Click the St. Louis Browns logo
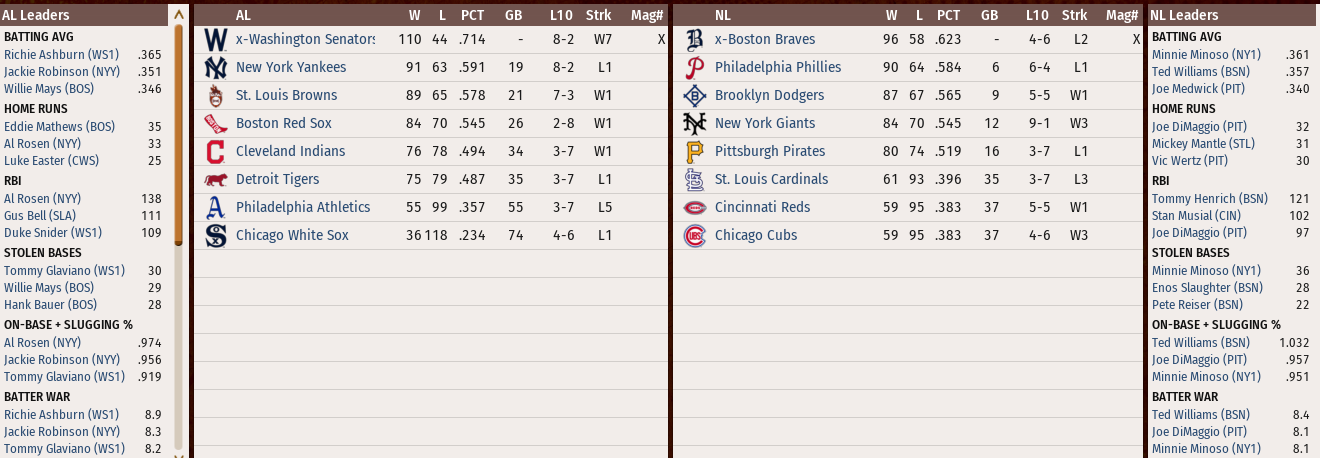The width and height of the screenshot is (1320, 458). pos(215,96)
